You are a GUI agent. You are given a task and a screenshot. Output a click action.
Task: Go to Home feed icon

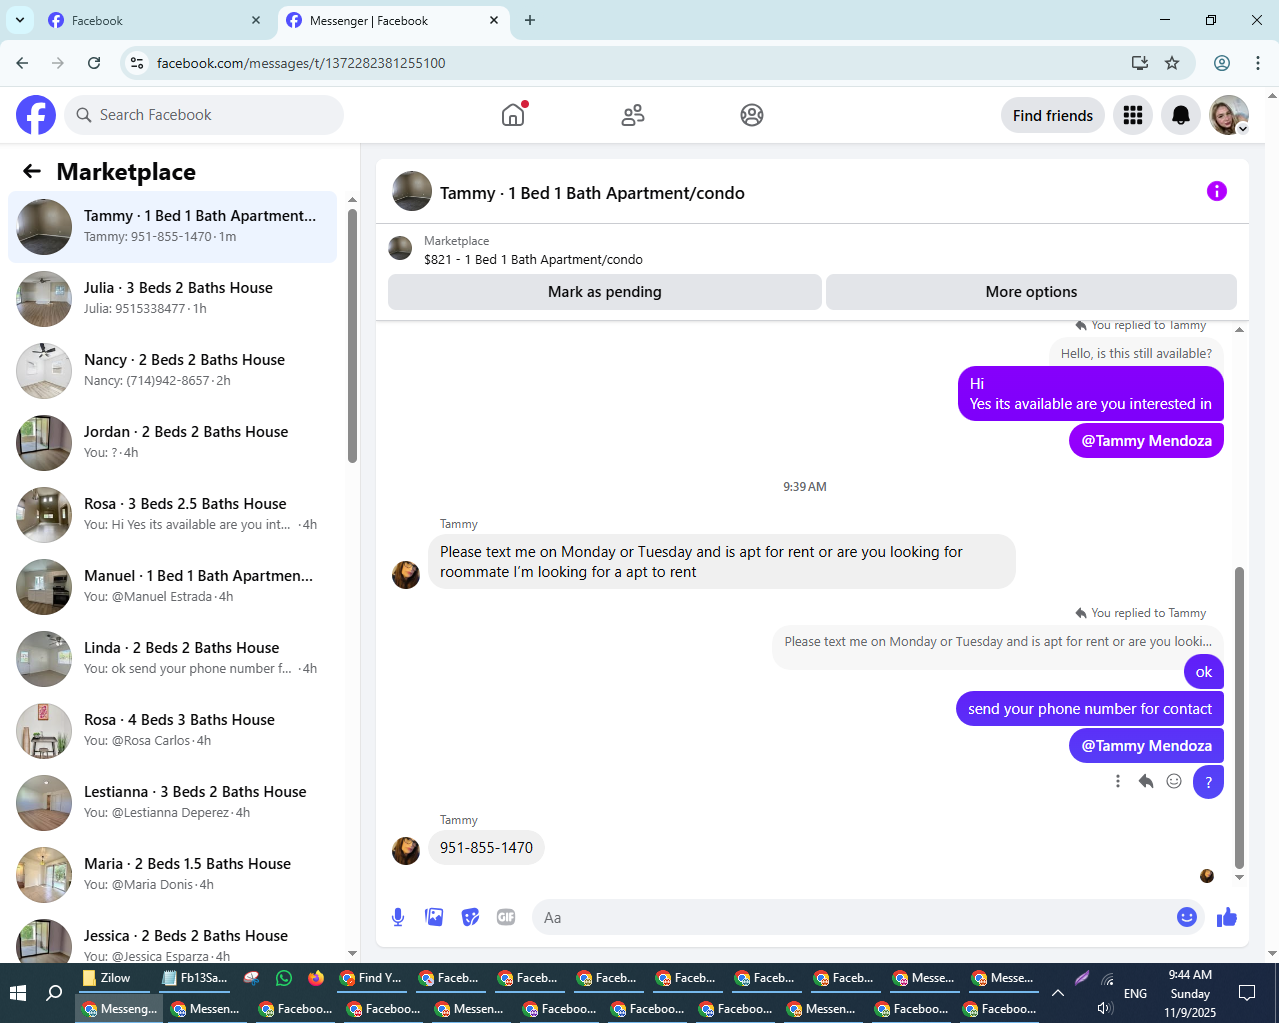pyautogui.click(x=513, y=115)
